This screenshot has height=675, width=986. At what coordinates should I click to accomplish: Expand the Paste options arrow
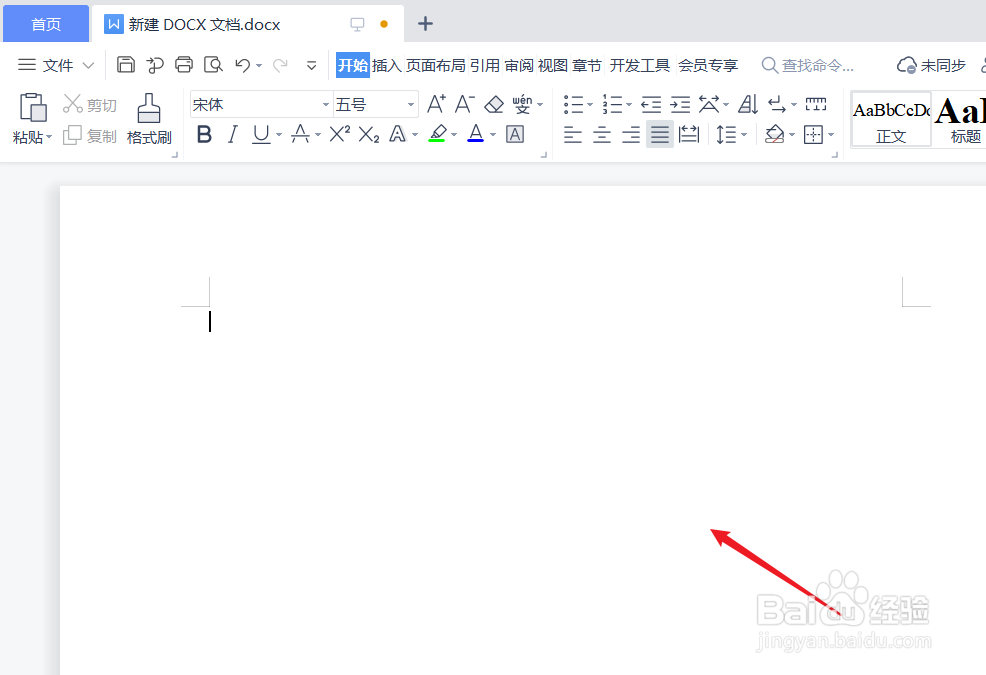[49, 137]
